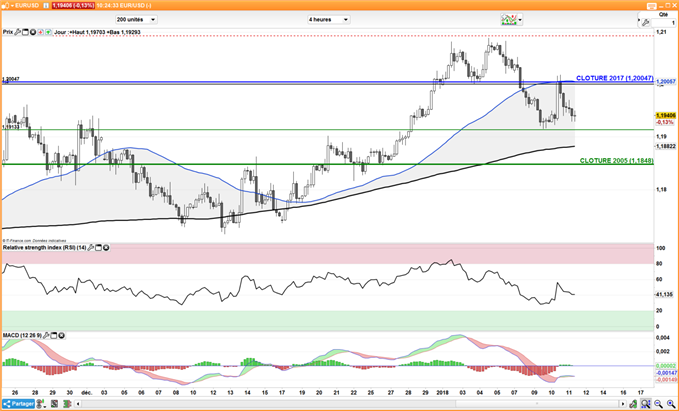This screenshot has height=411, width=679.
Task: Open the 200 unités dropdown
Action: coord(136,19)
